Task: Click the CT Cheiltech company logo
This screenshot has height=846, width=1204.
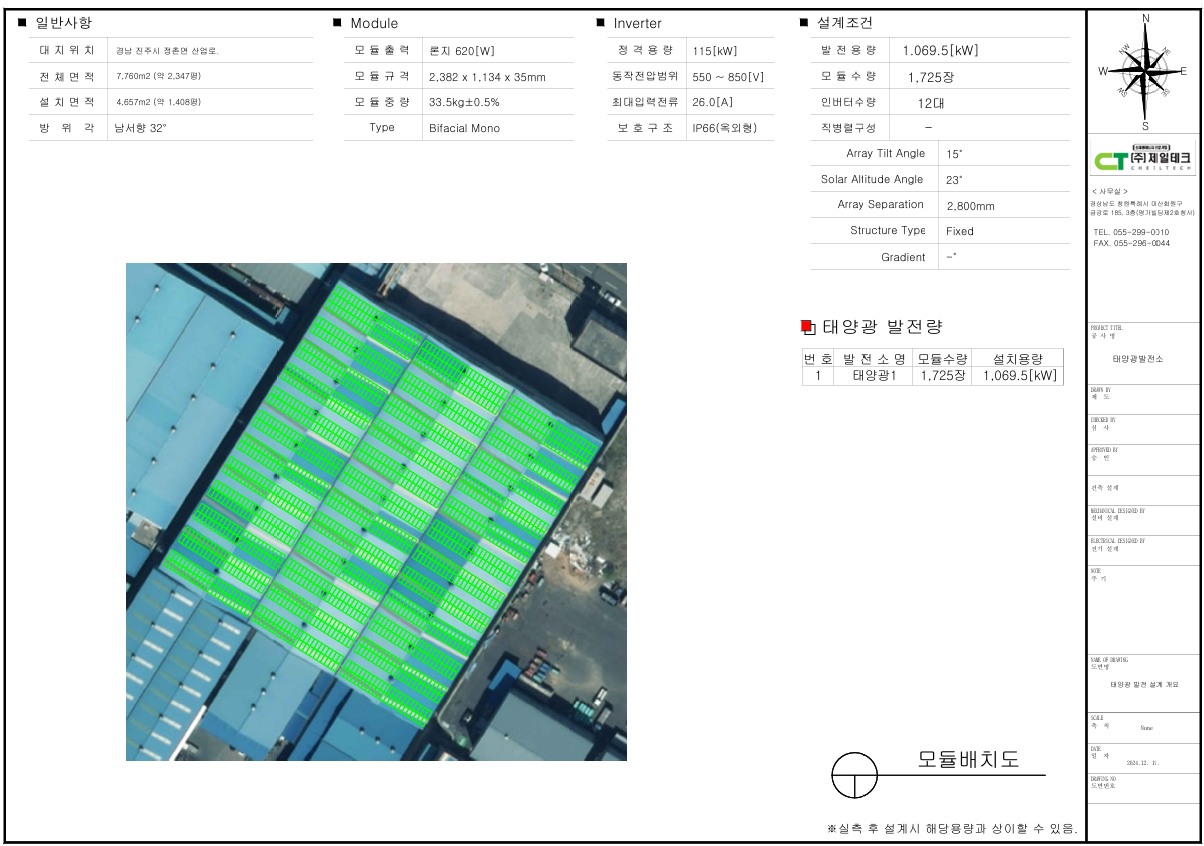Action: coord(1143,160)
